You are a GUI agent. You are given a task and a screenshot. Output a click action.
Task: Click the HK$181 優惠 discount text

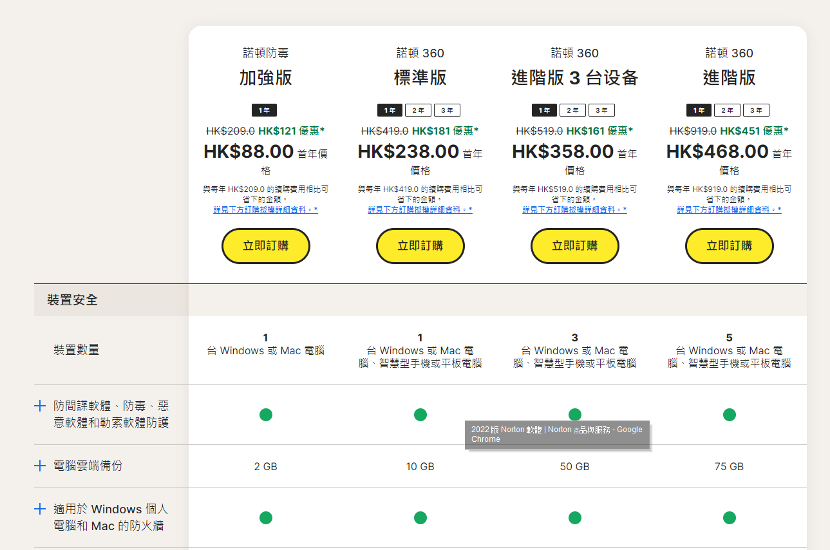point(445,131)
